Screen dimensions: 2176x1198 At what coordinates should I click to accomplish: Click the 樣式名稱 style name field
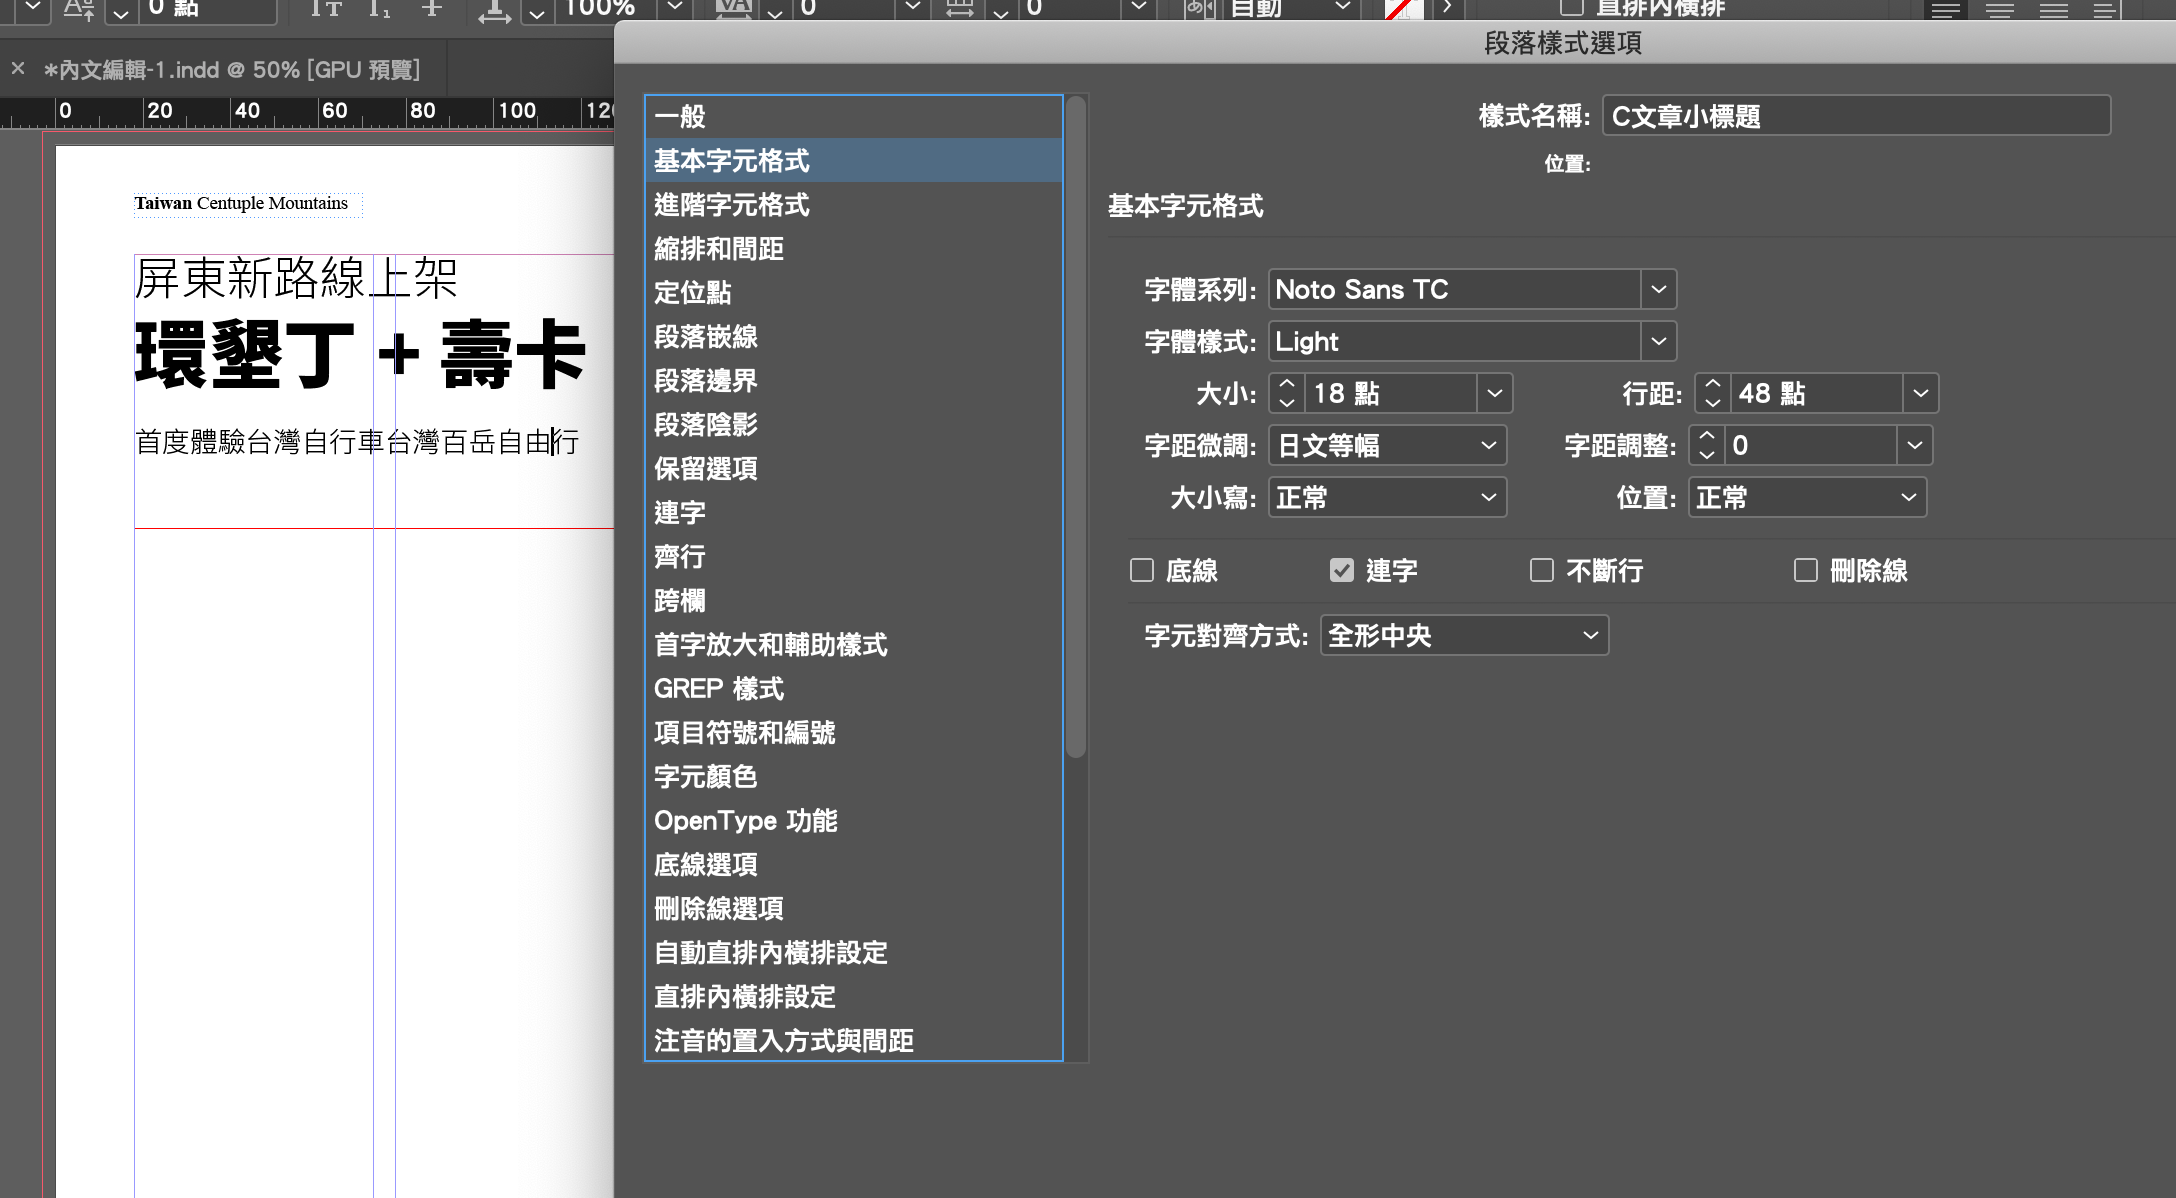(1855, 116)
